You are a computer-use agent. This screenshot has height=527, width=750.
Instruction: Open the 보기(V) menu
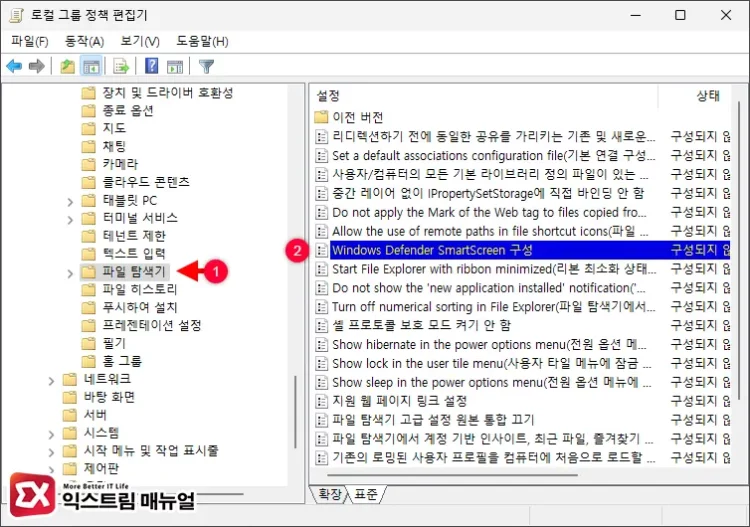140,41
